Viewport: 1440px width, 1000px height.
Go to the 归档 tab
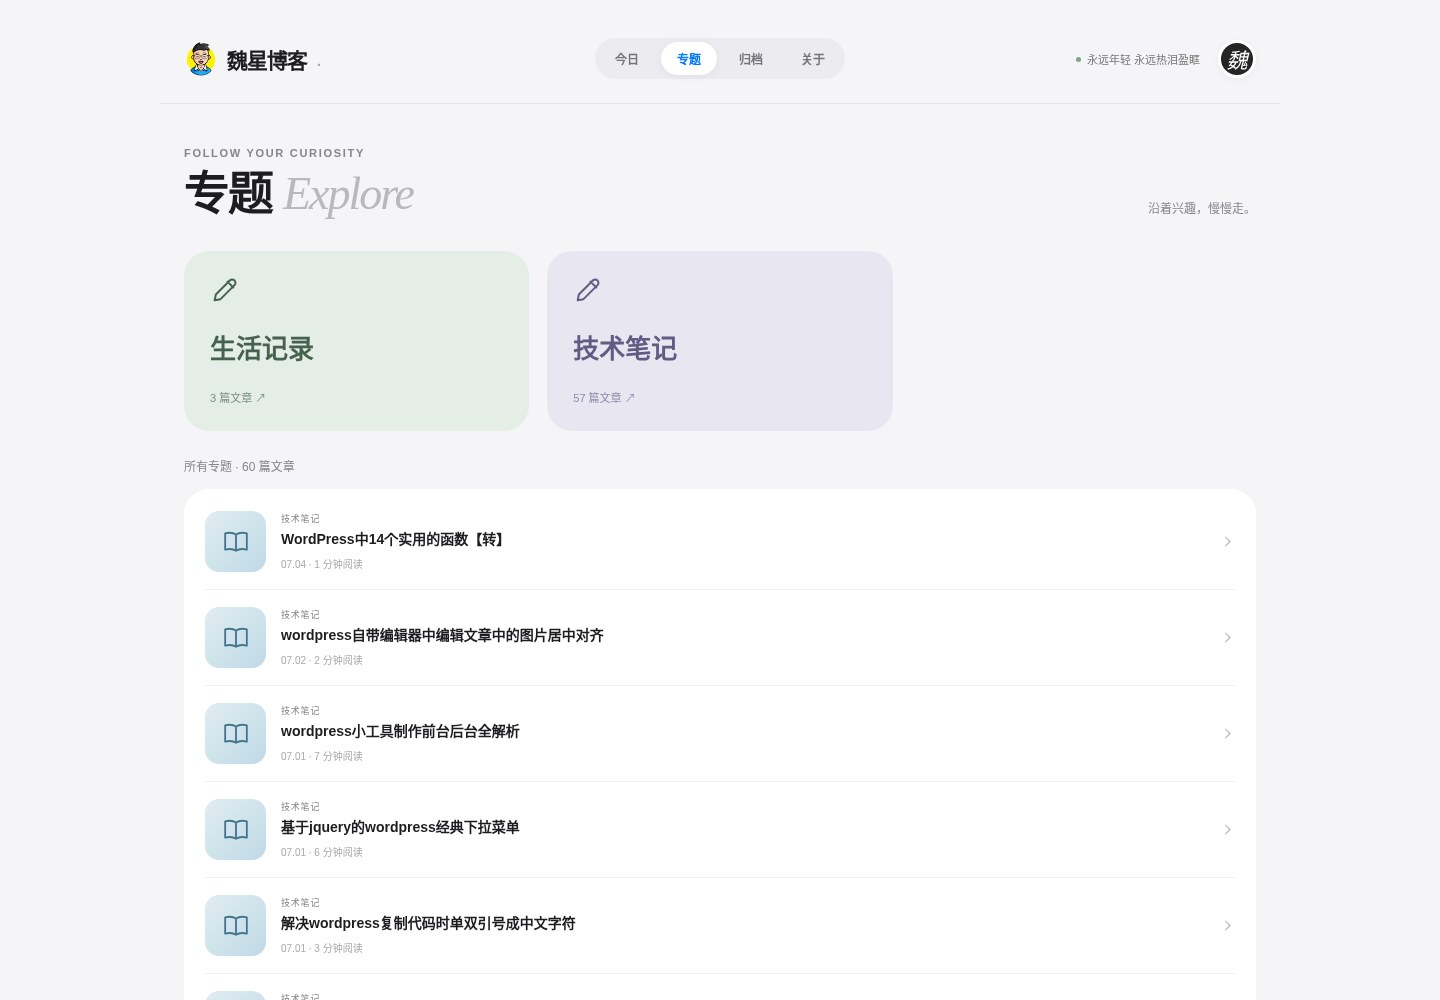751,59
